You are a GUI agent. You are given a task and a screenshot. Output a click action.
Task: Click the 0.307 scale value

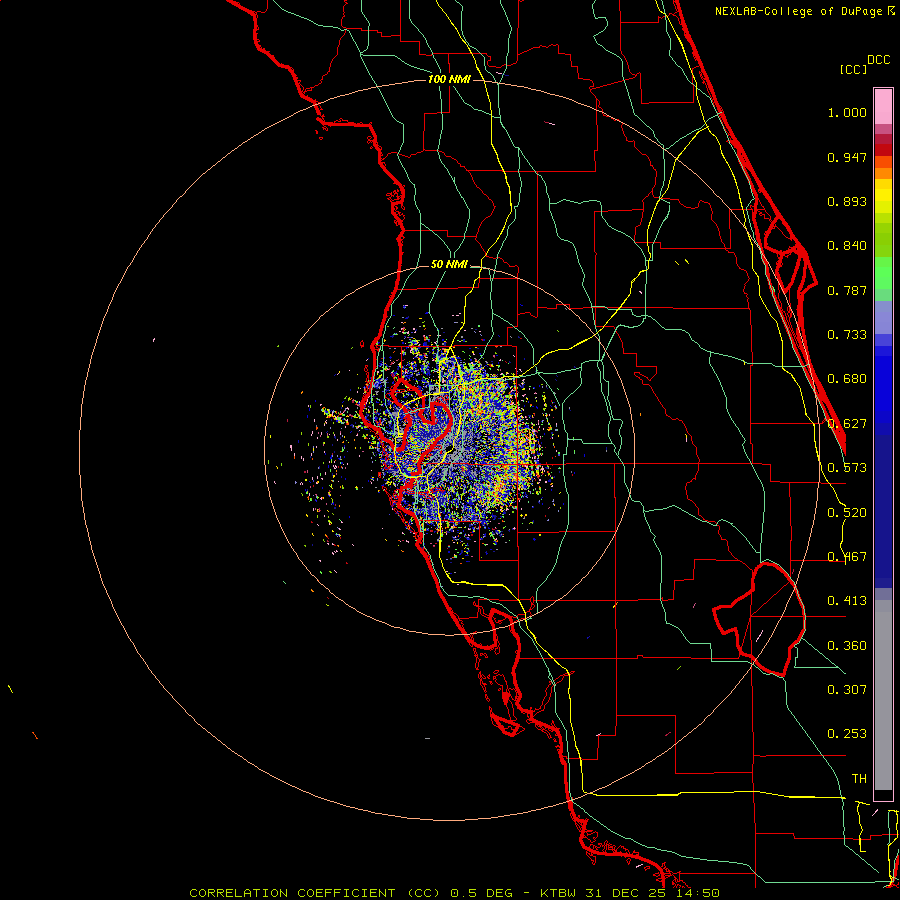[x=847, y=690]
